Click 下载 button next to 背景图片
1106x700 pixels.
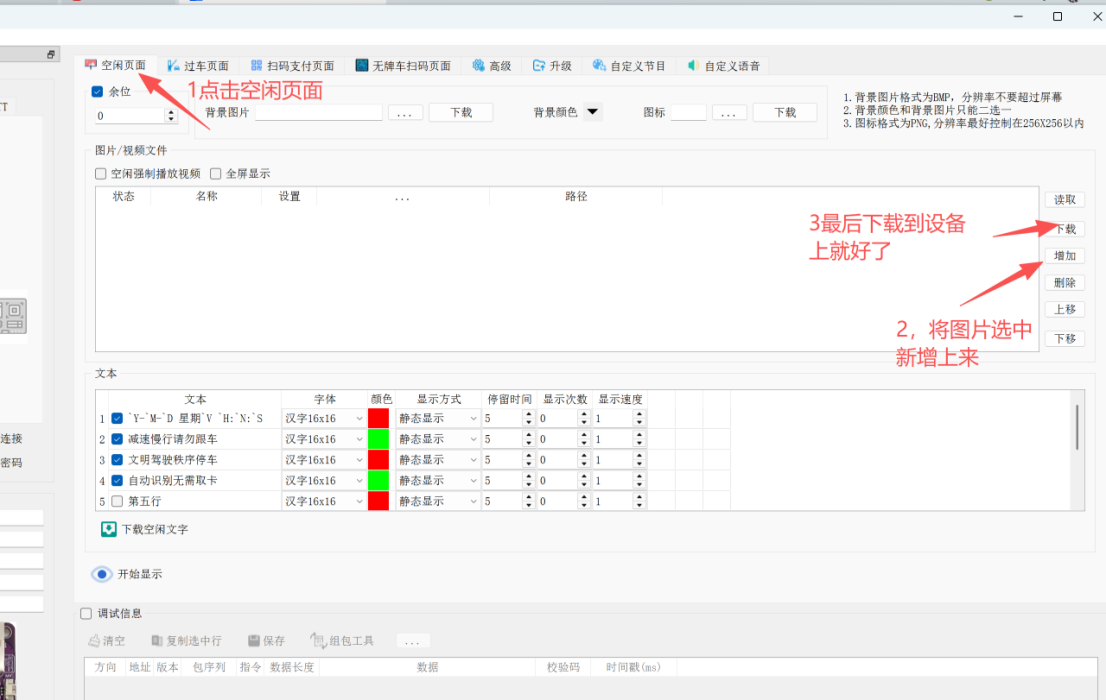(x=461, y=112)
